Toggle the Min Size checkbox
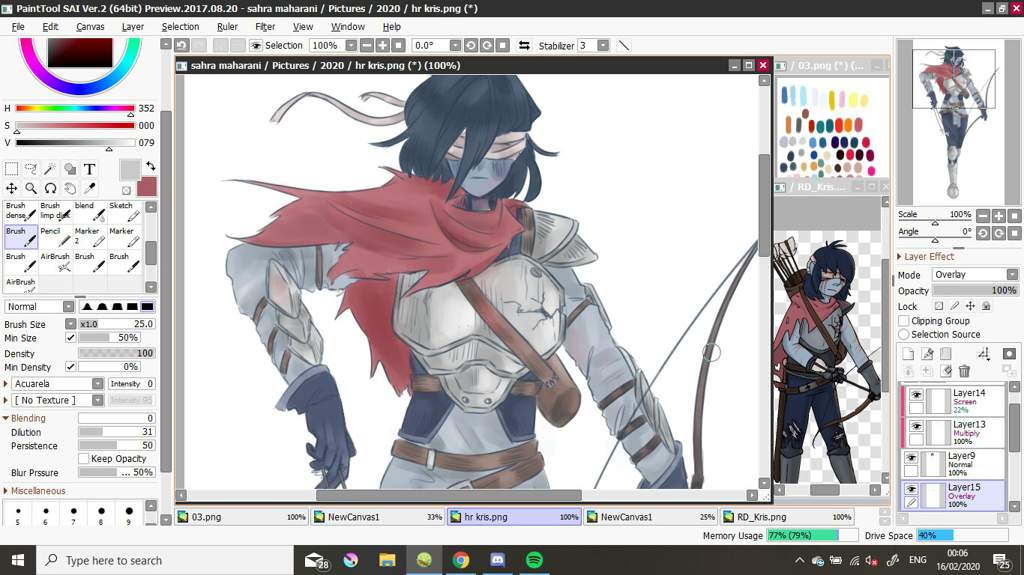1024x575 pixels. [71, 337]
